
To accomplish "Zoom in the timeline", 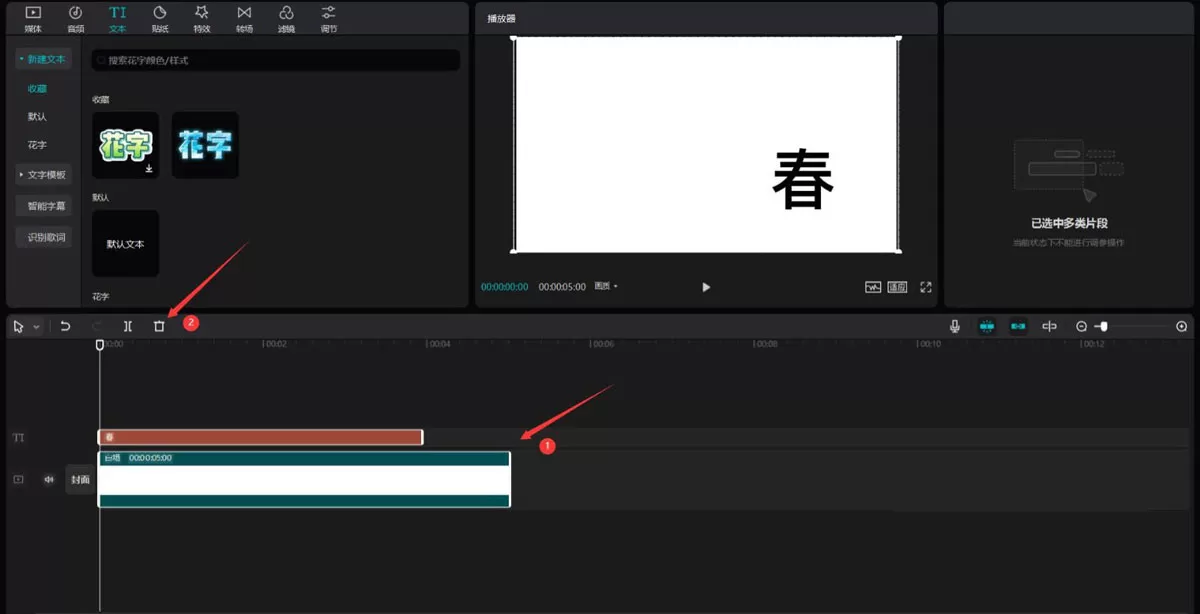I will [1181, 327].
